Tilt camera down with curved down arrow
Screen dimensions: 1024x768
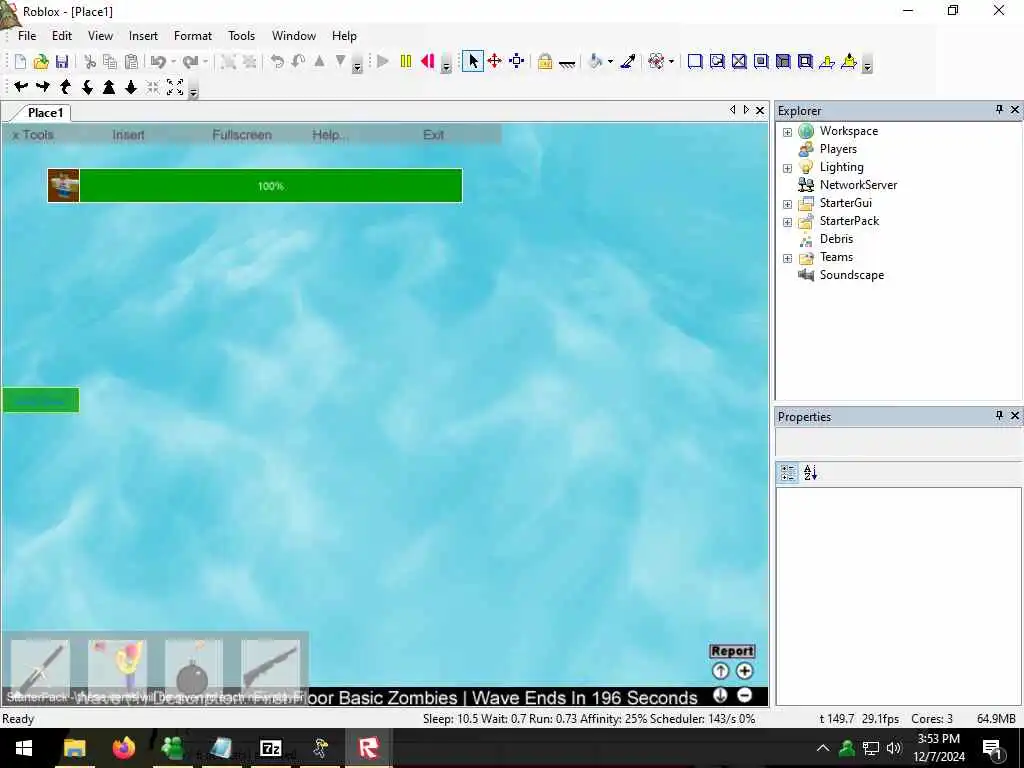point(87,87)
